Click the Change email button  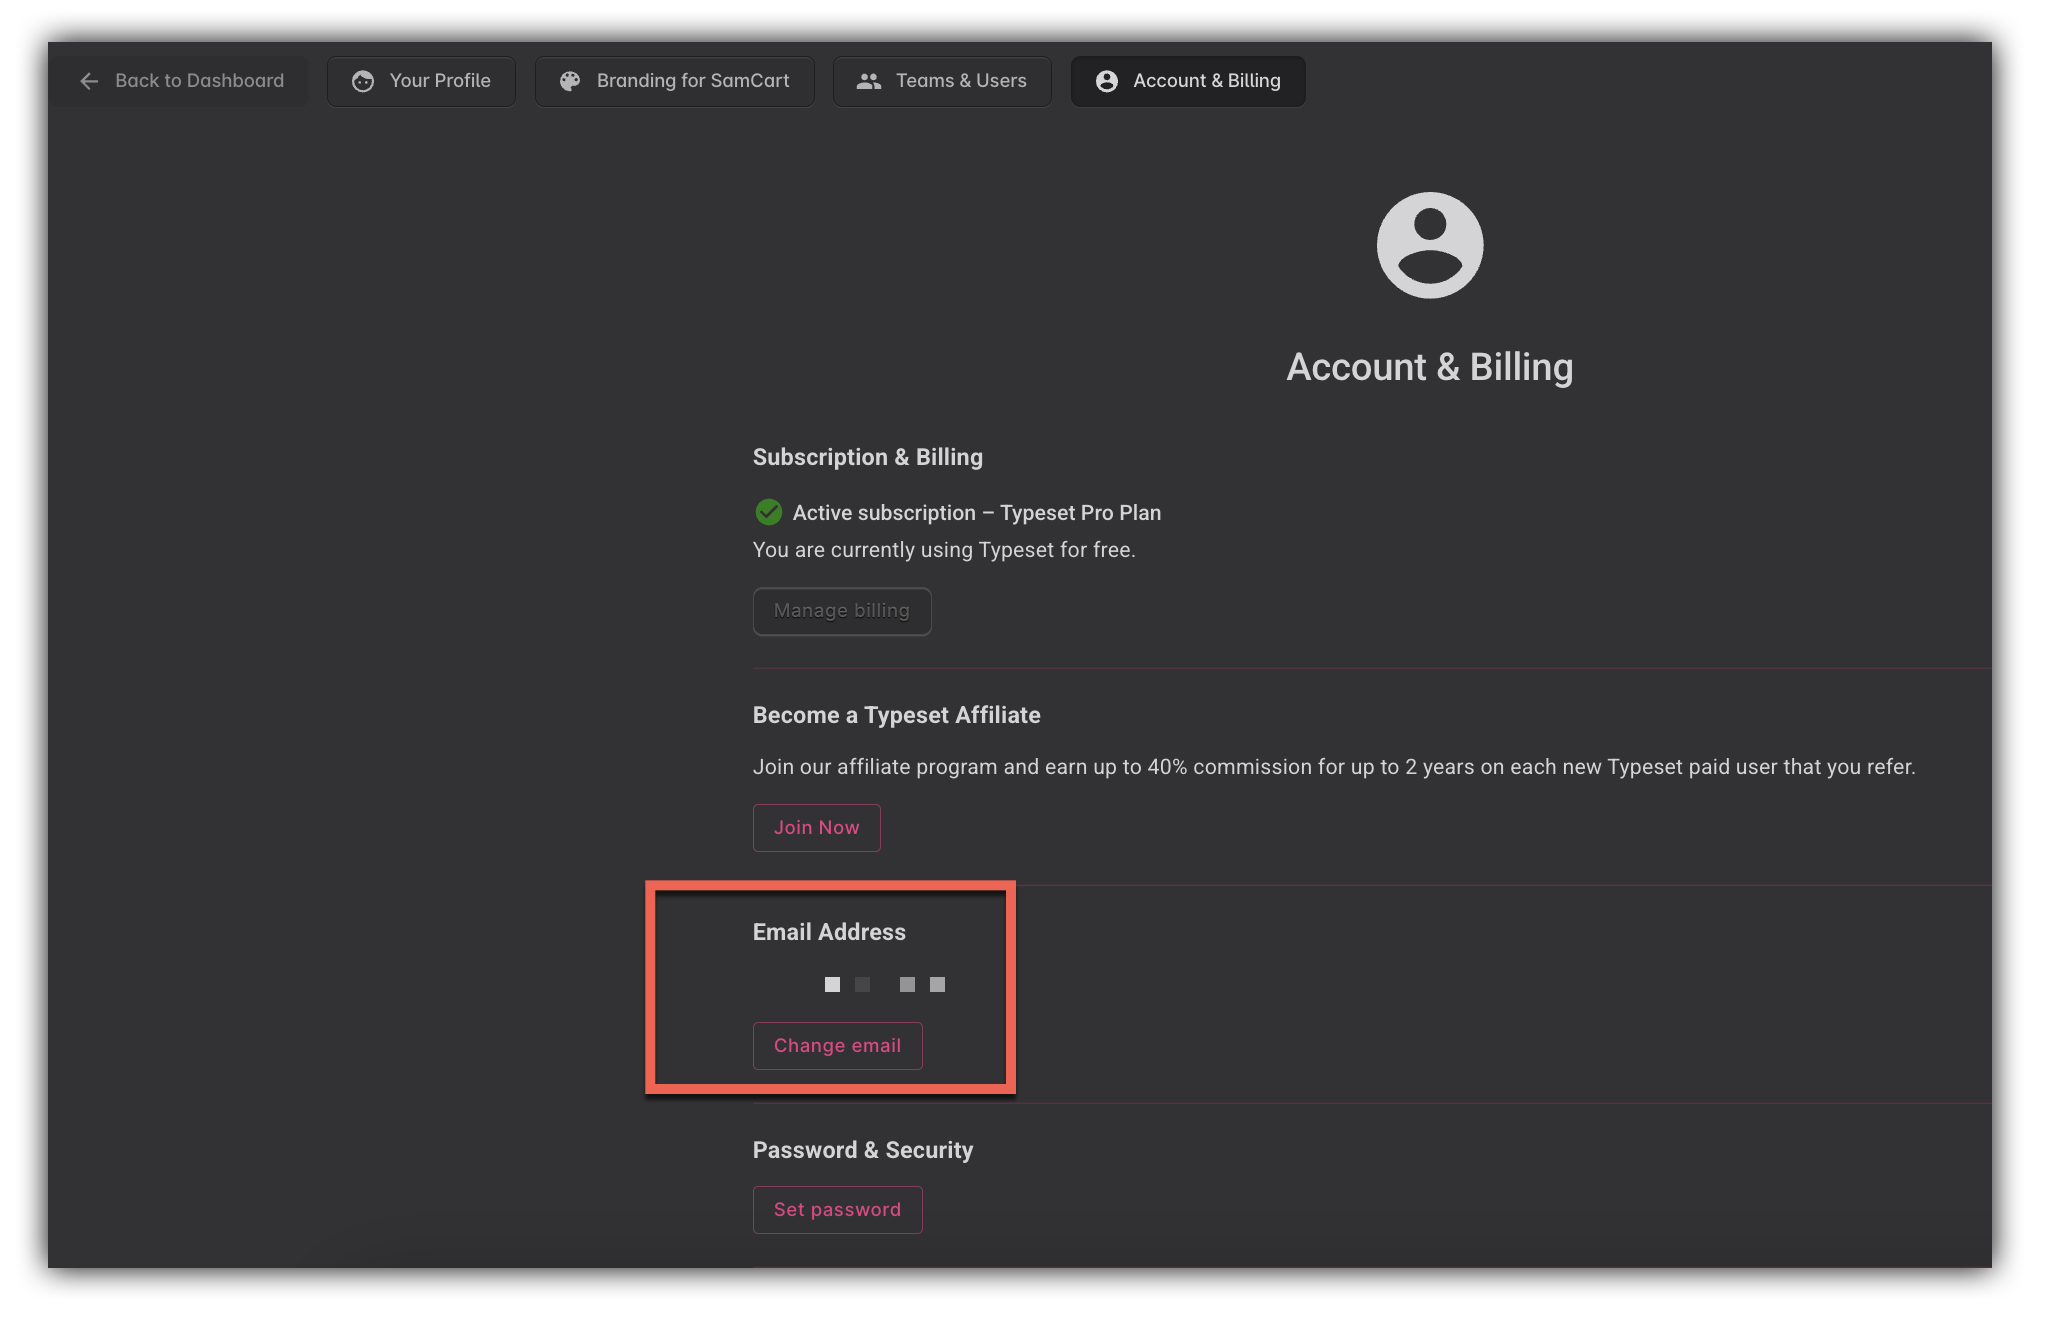pyautogui.click(x=837, y=1046)
